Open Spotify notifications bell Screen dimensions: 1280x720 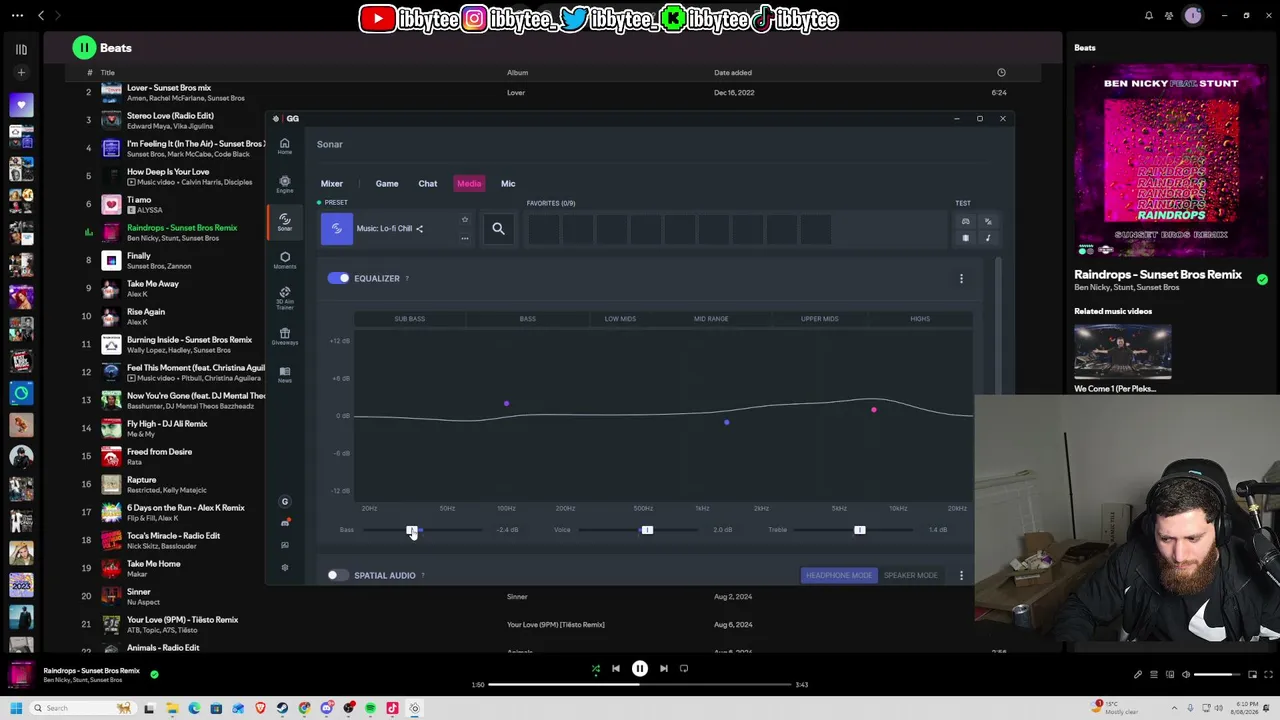(x=1149, y=15)
